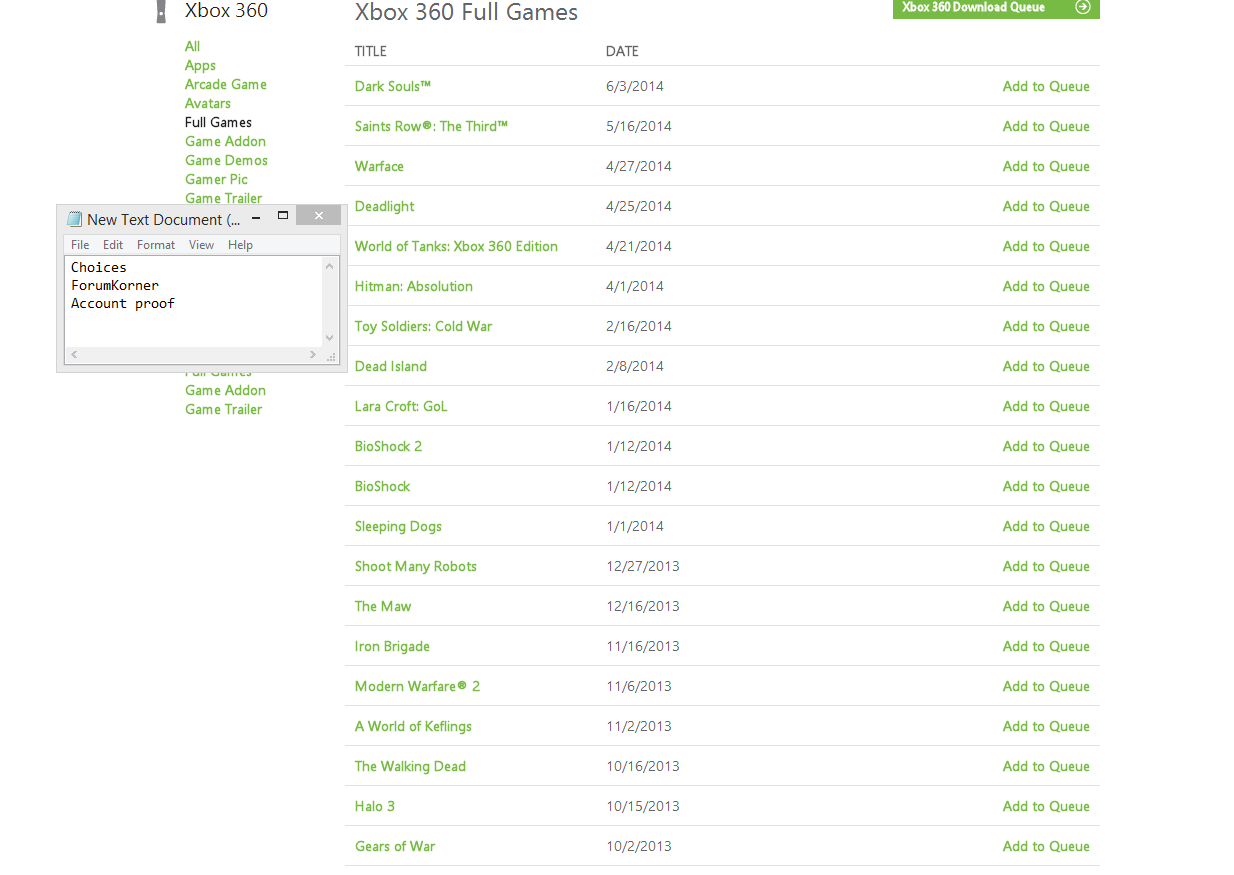Open the Xbox 360 Download Queue button
1234x875 pixels.
click(996, 8)
